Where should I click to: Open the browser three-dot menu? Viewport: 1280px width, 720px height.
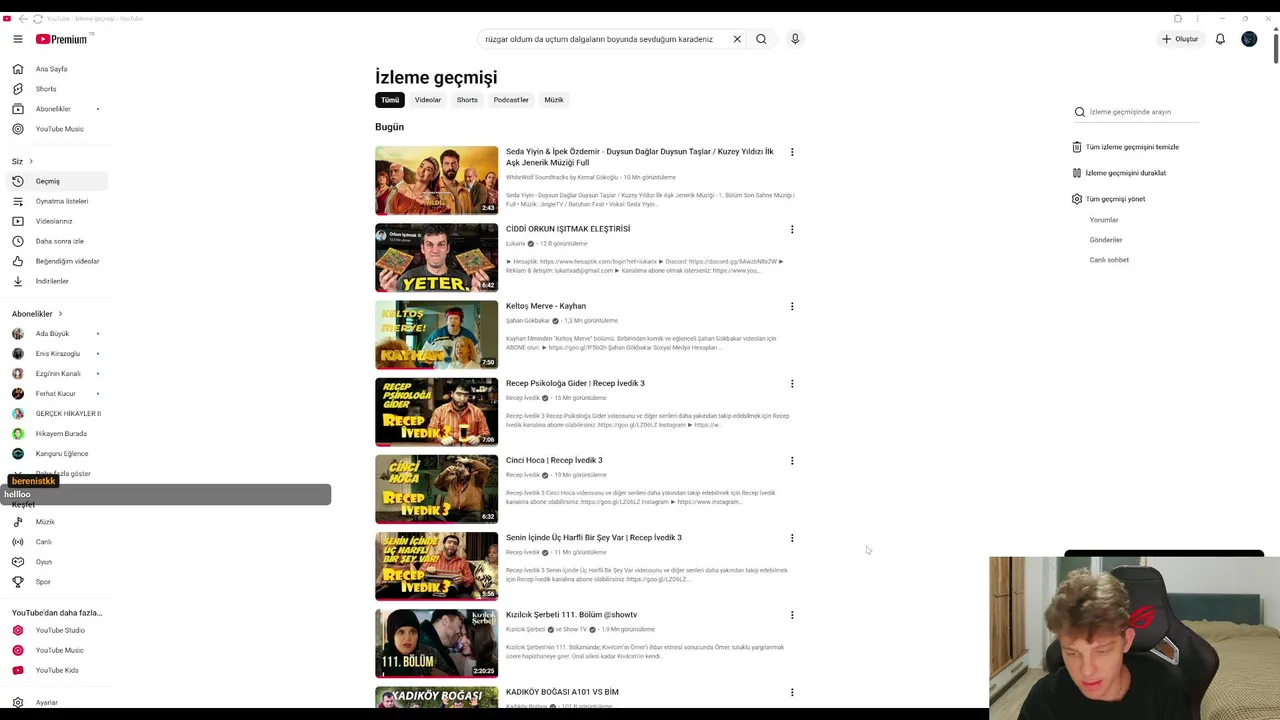point(1197,18)
